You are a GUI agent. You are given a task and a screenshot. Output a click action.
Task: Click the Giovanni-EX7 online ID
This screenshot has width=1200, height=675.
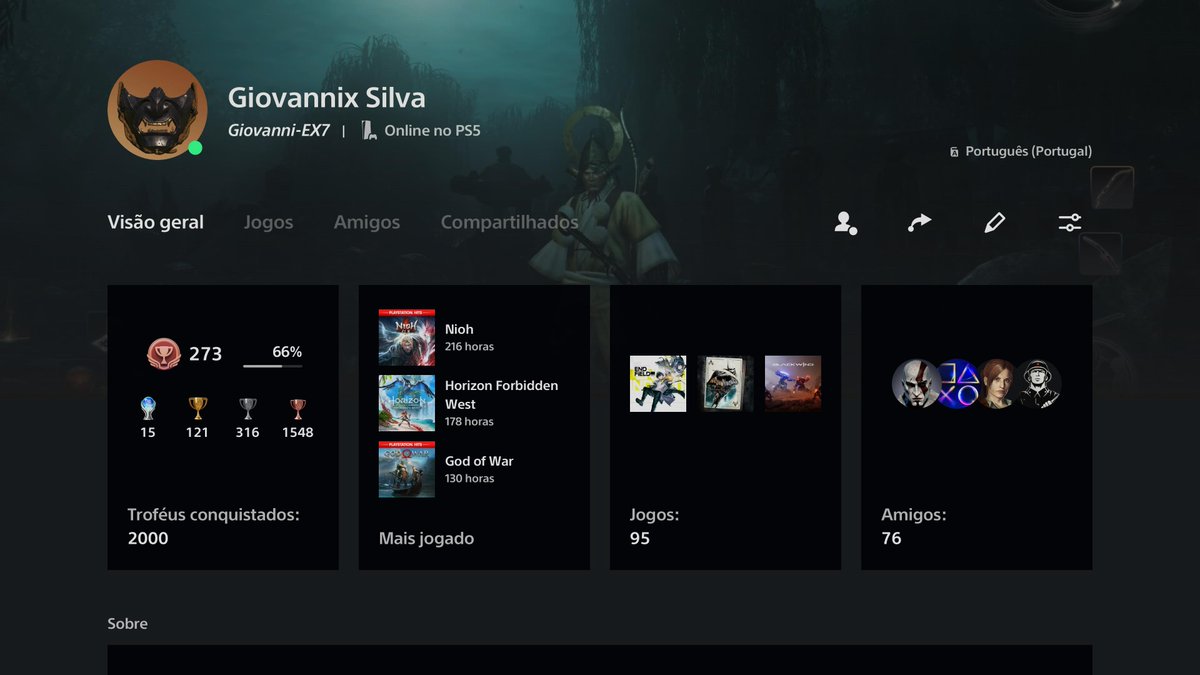[279, 131]
